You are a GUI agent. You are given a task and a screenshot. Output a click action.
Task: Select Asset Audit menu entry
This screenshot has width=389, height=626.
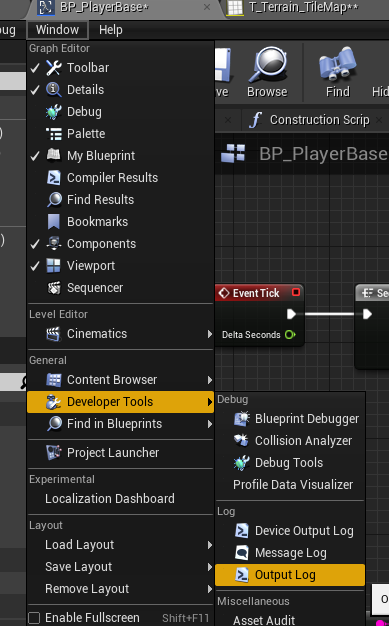[290, 620]
